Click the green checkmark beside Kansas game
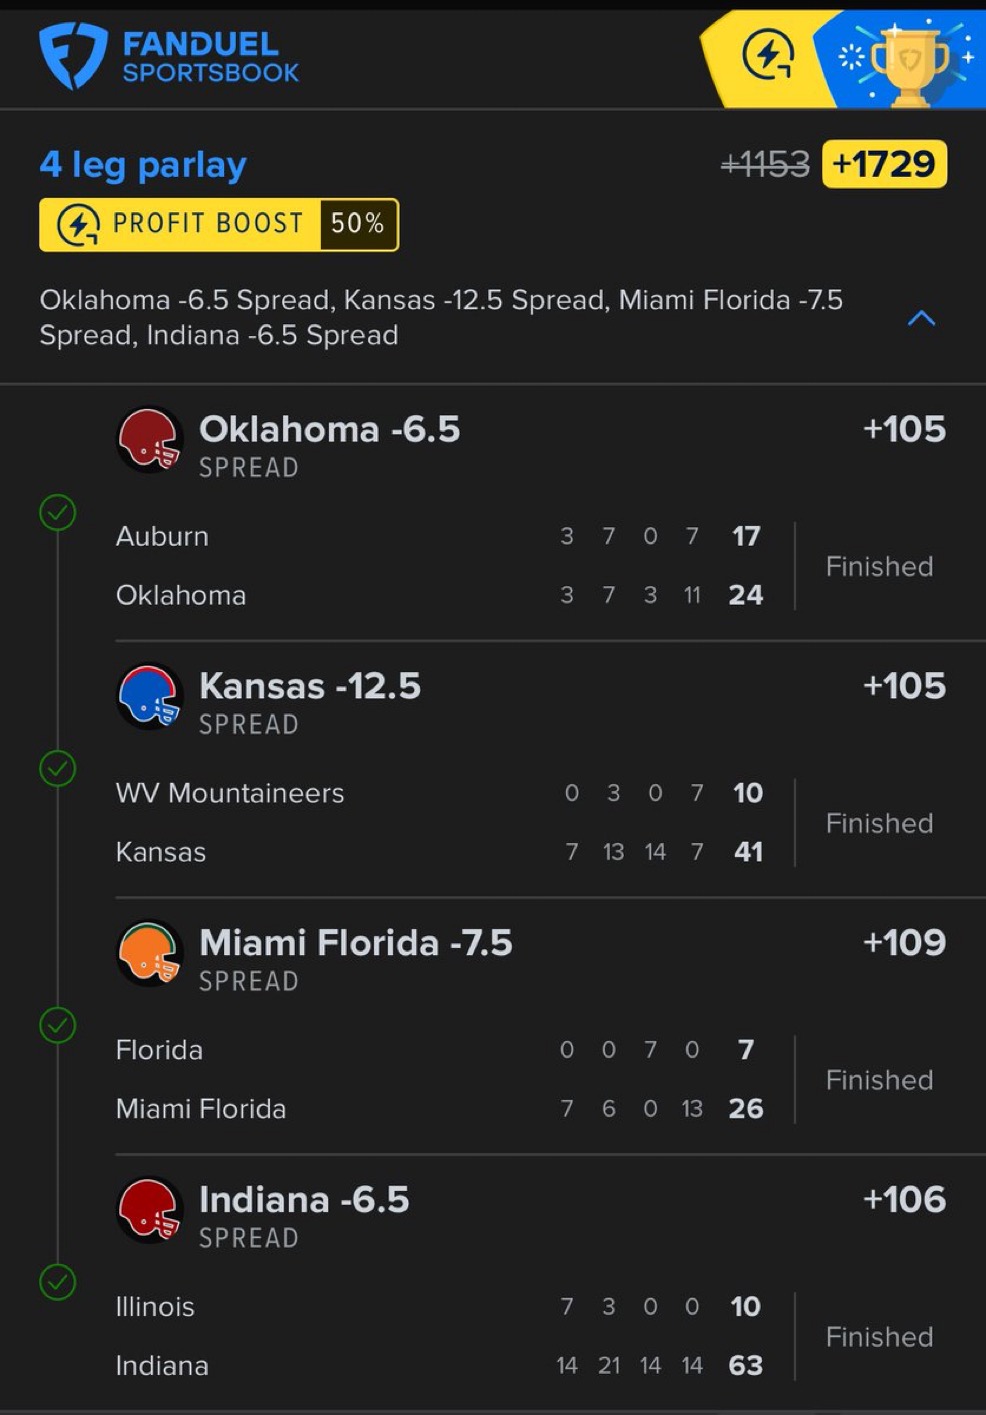This screenshot has width=986, height=1415. (x=58, y=769)
